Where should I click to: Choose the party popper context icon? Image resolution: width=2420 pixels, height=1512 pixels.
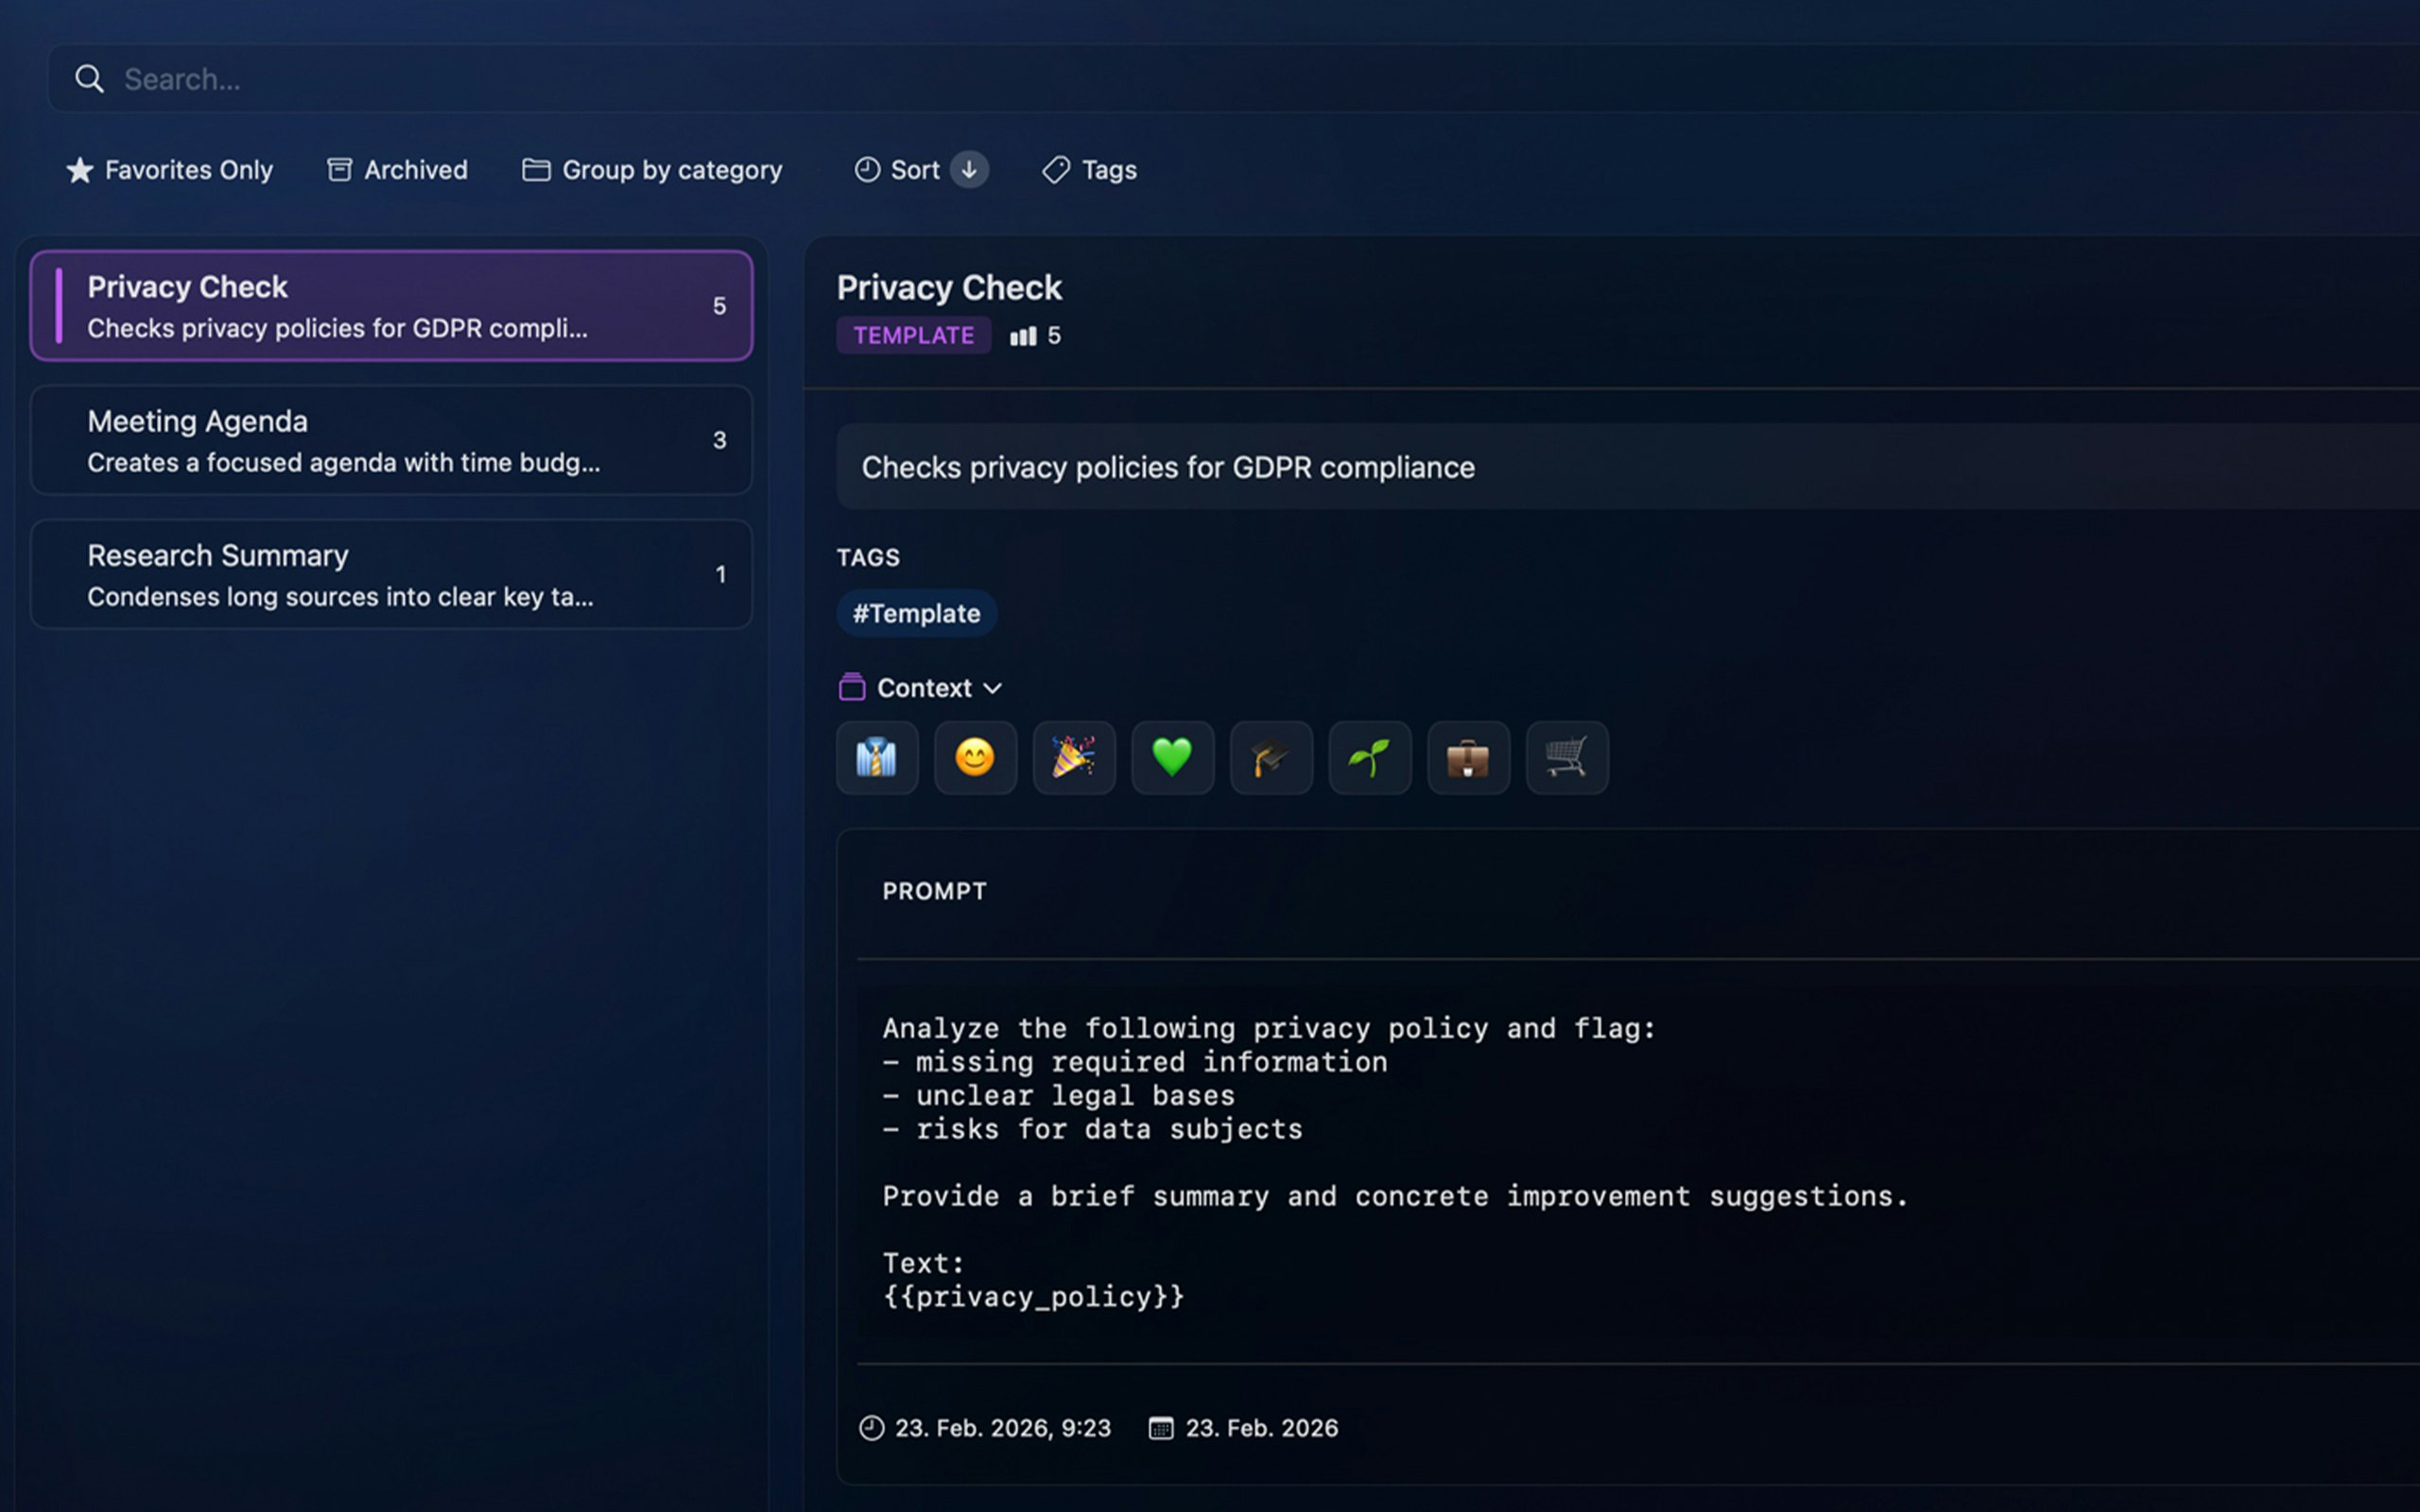(x=1073, y=757)
